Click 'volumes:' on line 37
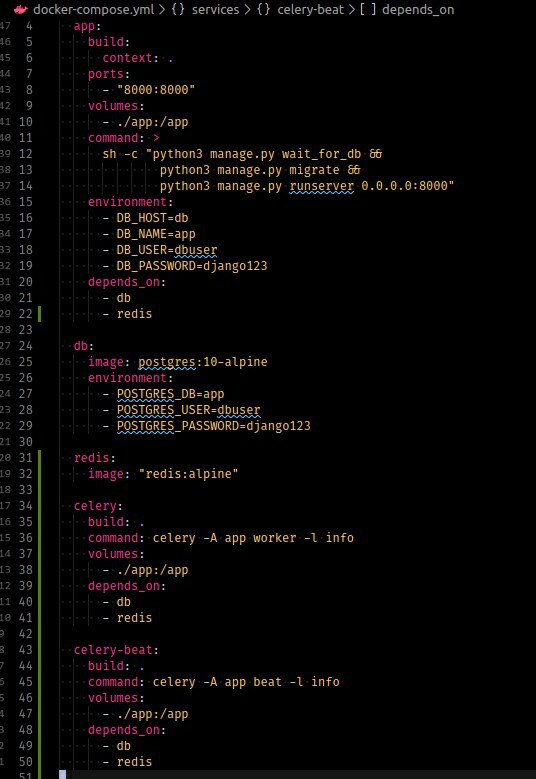The width and height of the screenshot is (536, 779). [x=116, y=553]
